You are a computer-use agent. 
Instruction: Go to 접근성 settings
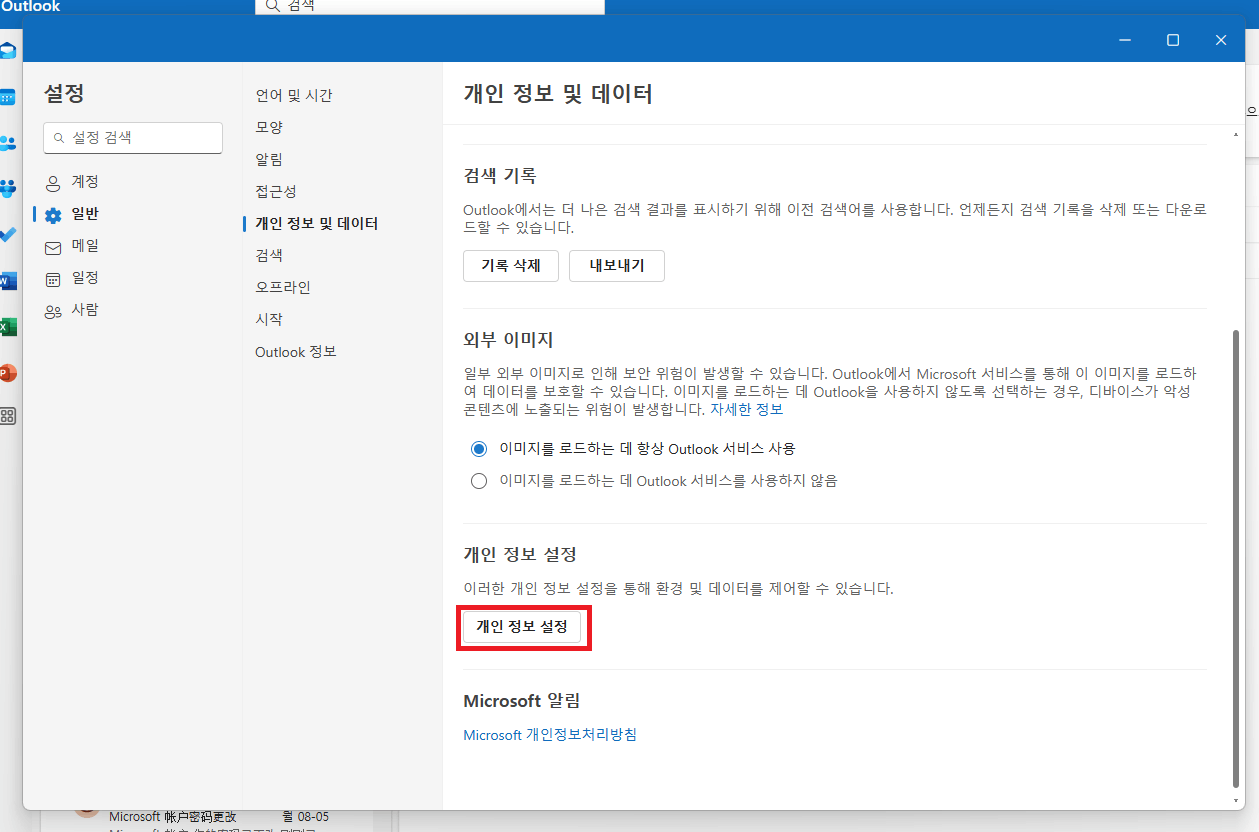coord(276,191)
